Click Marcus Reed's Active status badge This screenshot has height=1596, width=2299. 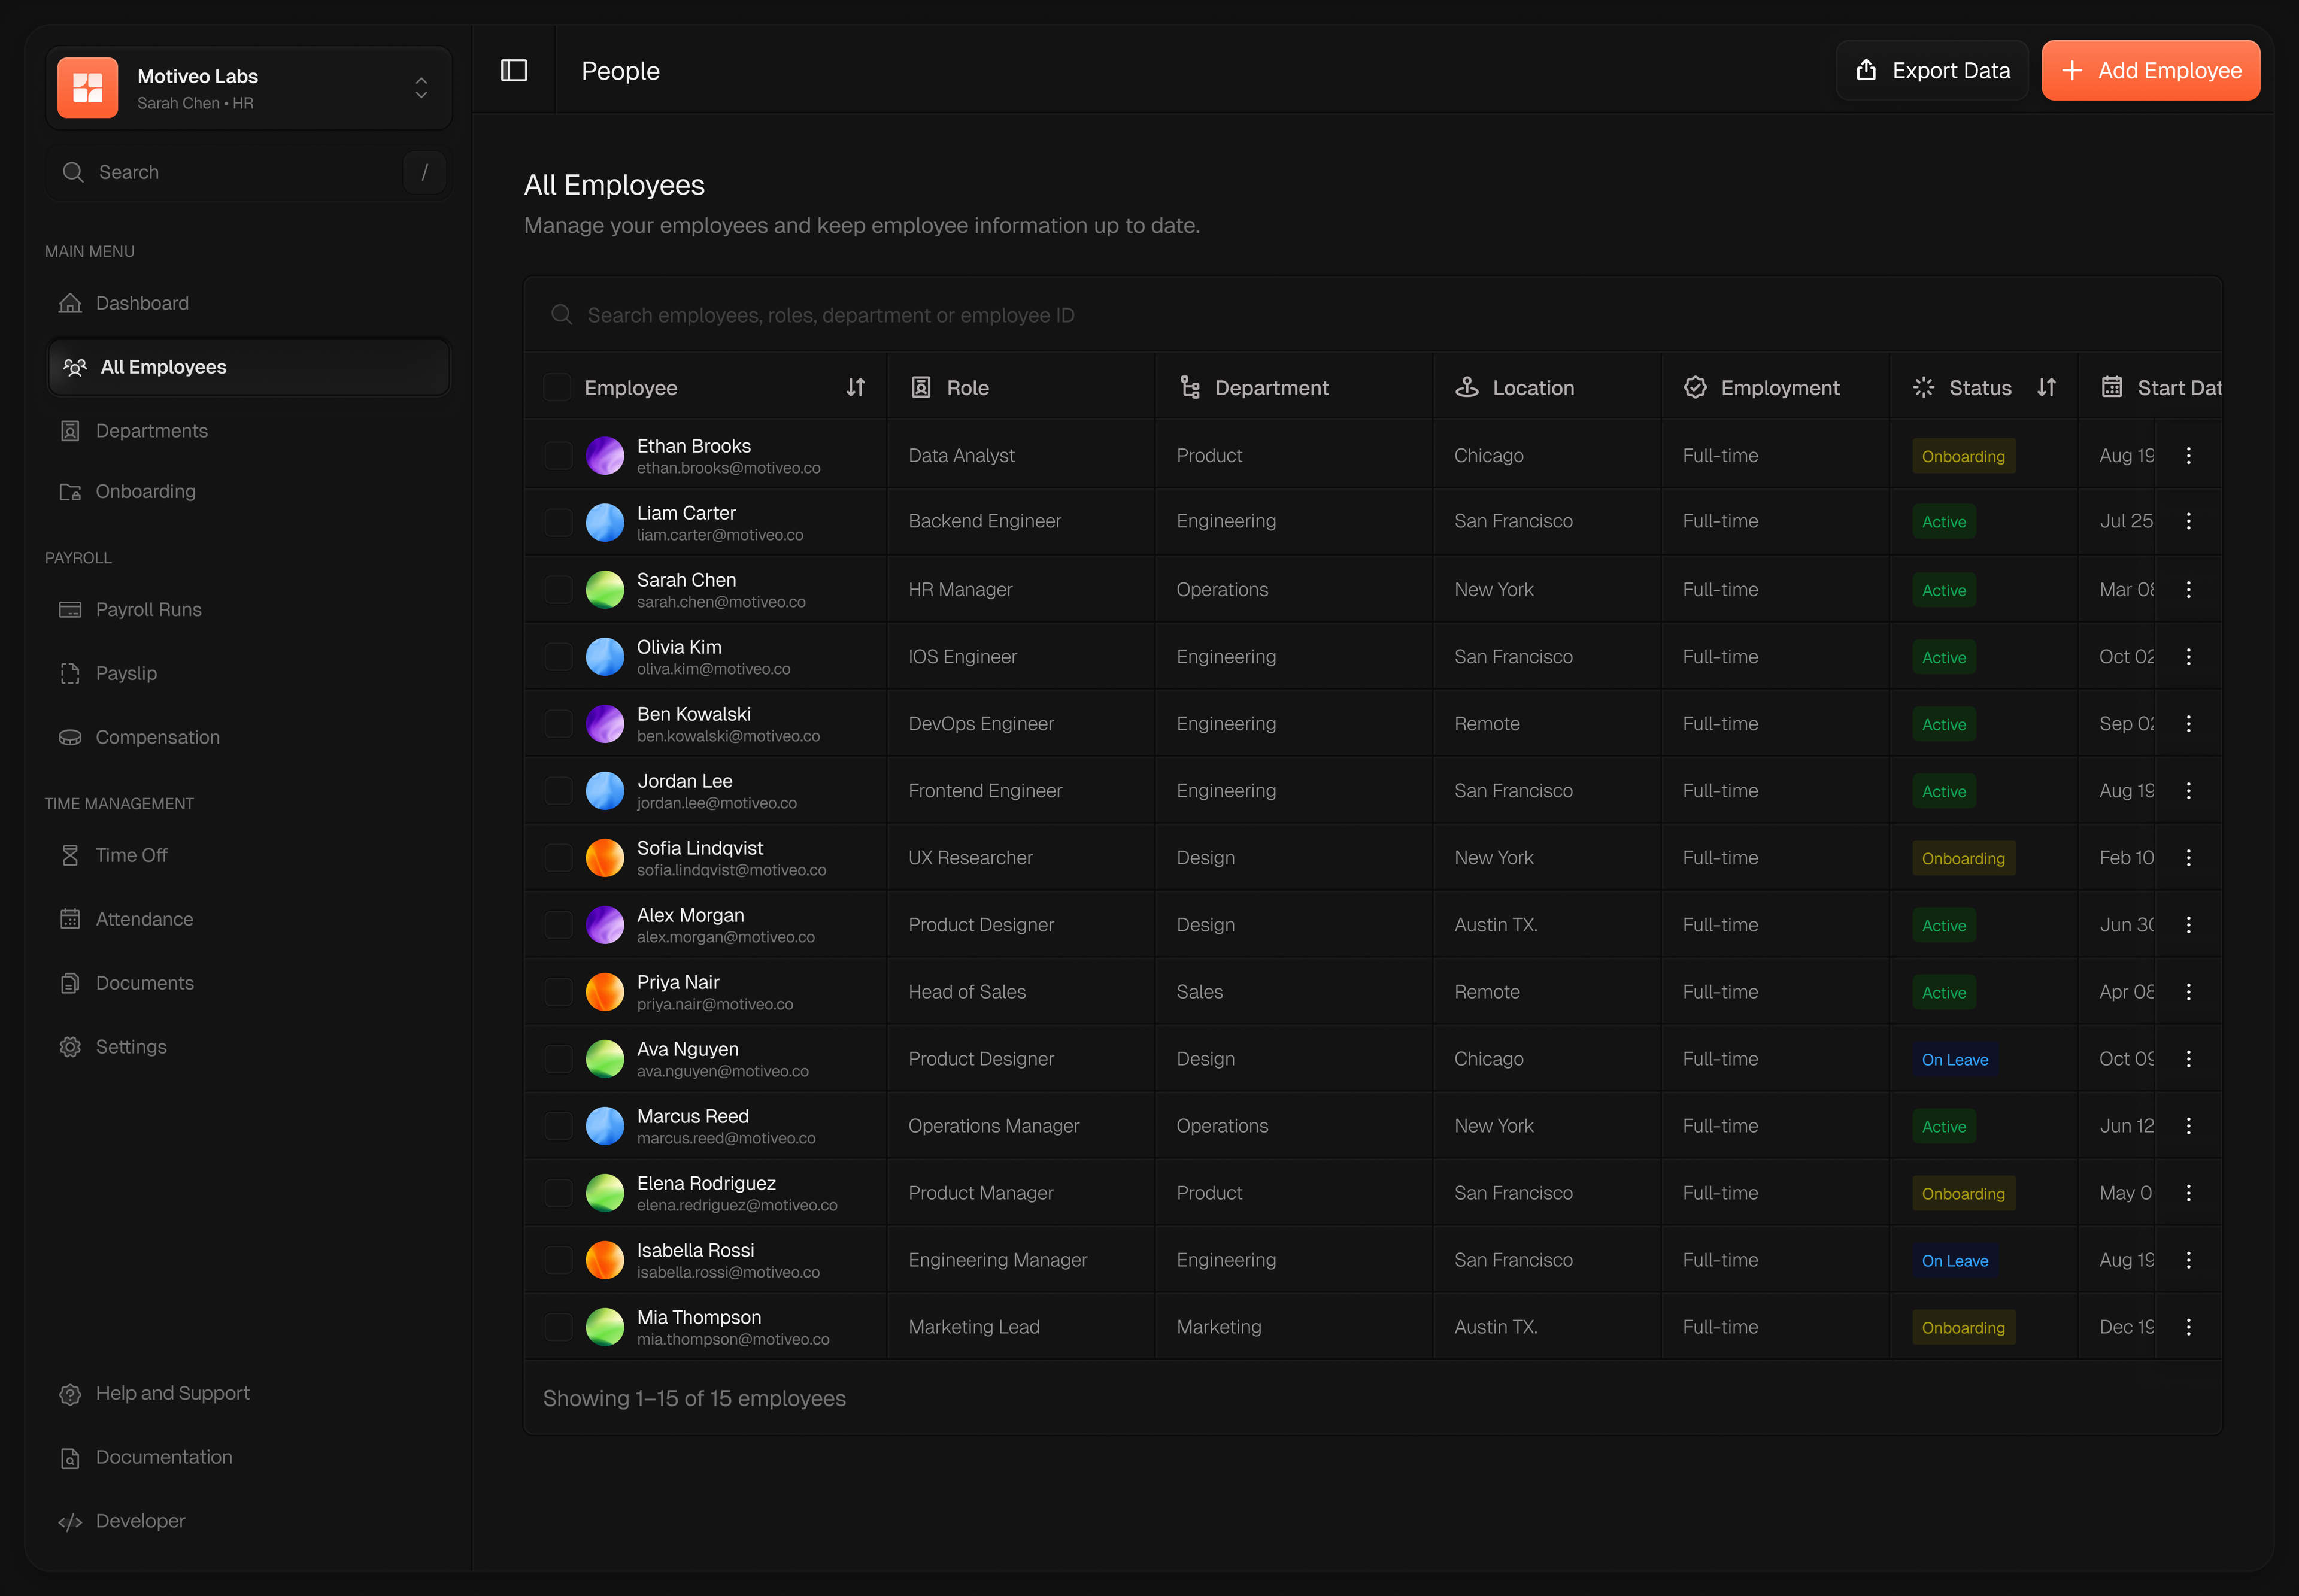(1943, 1126)
